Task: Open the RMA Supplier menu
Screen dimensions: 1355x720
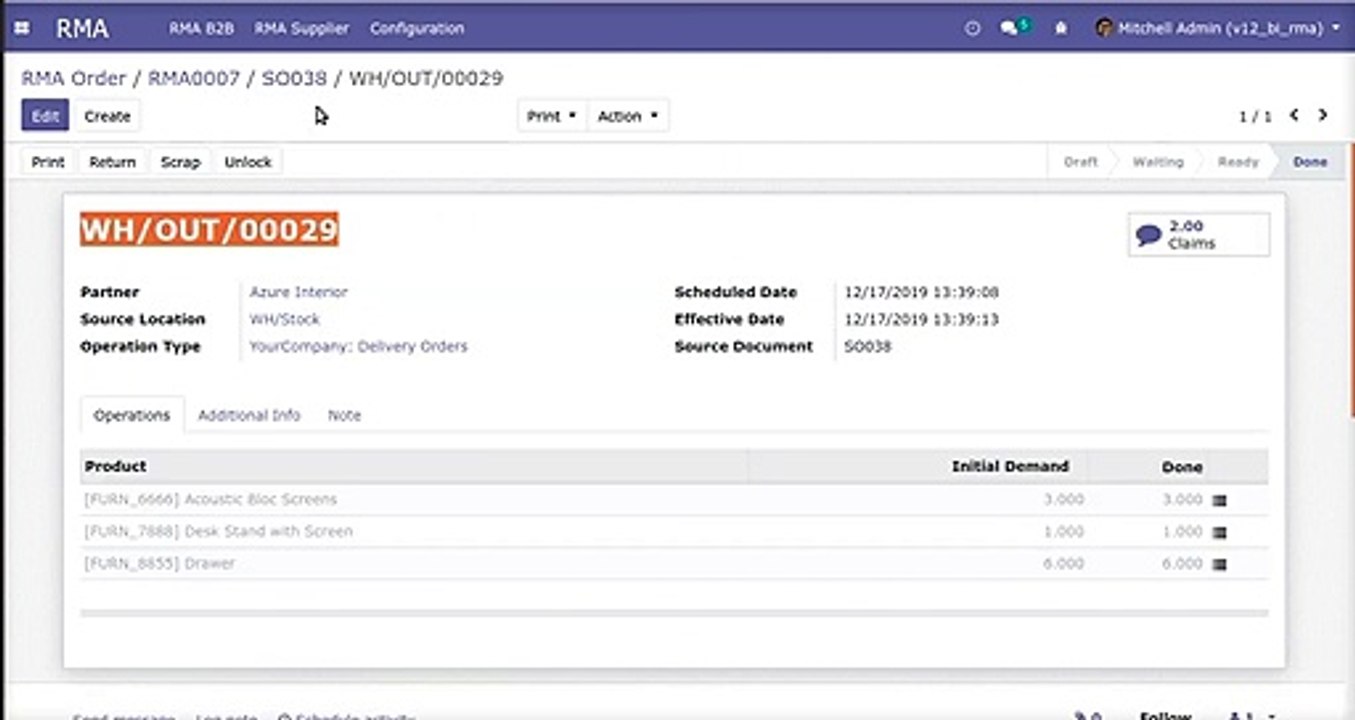Action: pyautogui.click(x=302, y=29)
